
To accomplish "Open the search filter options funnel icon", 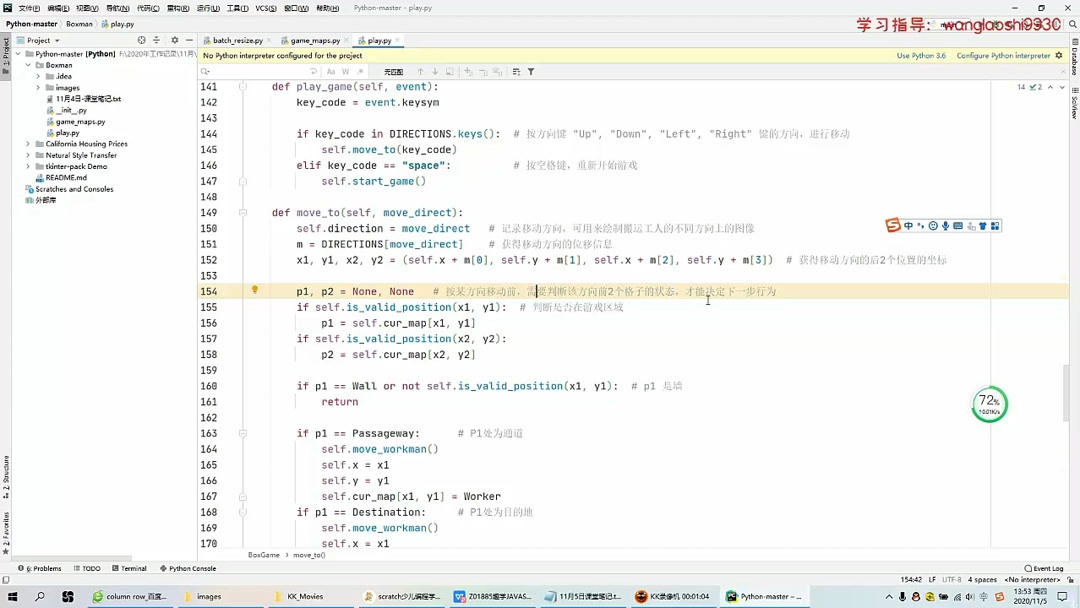I will coord(531,71).
